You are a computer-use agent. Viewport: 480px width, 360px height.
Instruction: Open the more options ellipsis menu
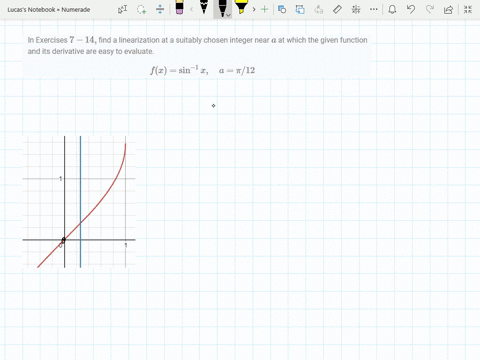click(374, 9)
